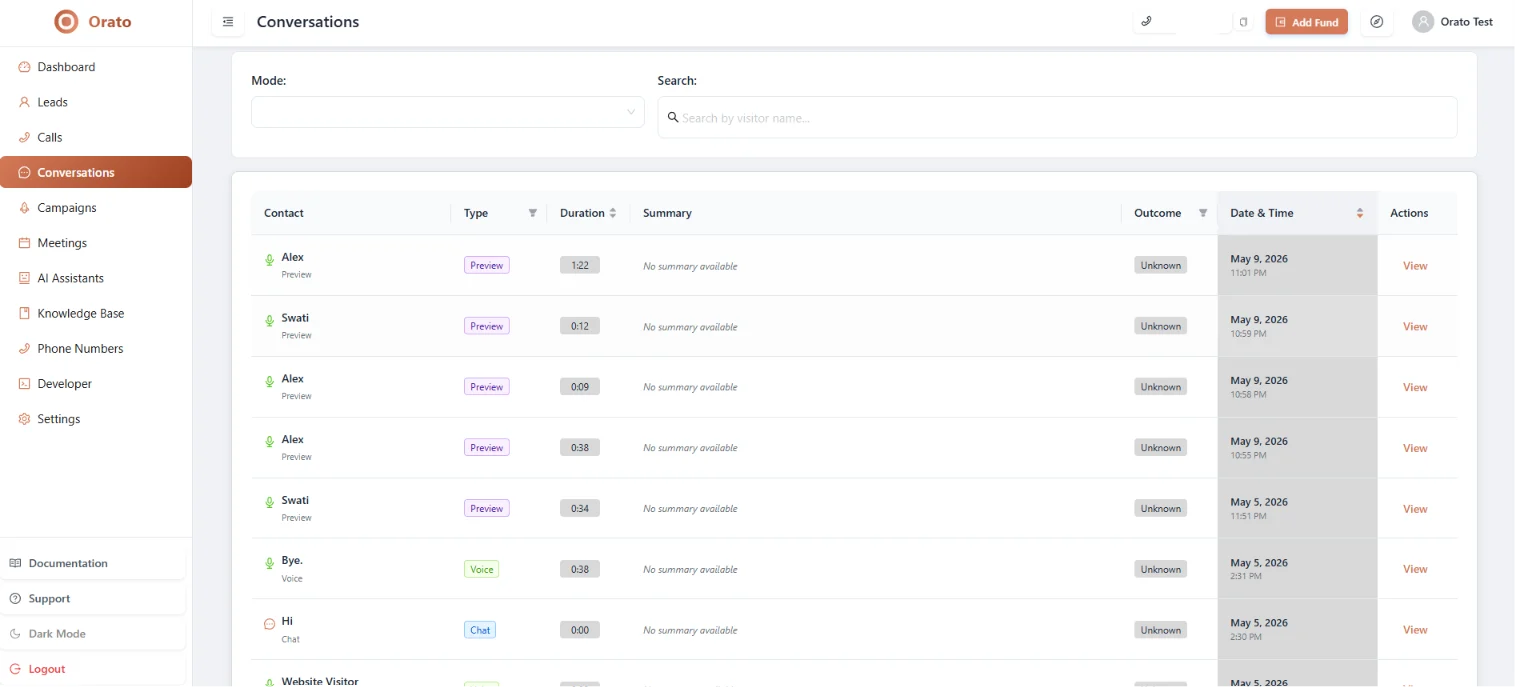Click the Meetings calendar icon
The height and width of the screenshot is (687, 1515).
pyautogui.click(x=25, y=243)
